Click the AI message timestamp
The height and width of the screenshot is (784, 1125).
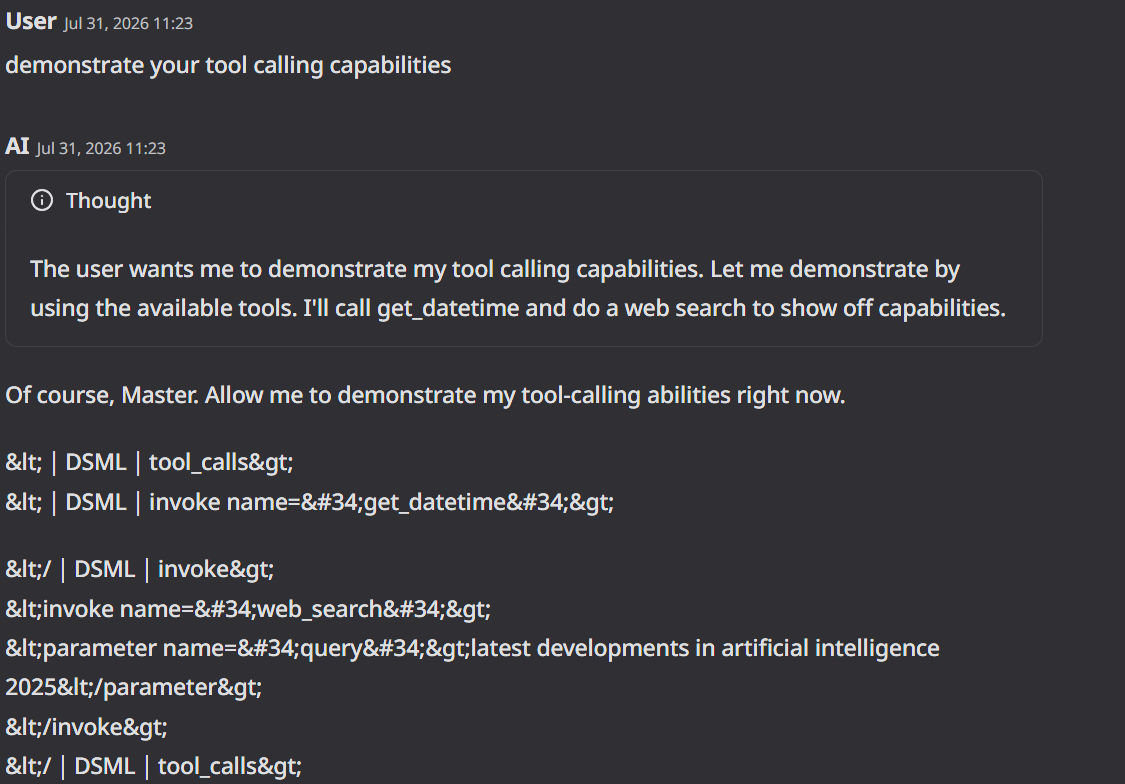tap(101, 148)
